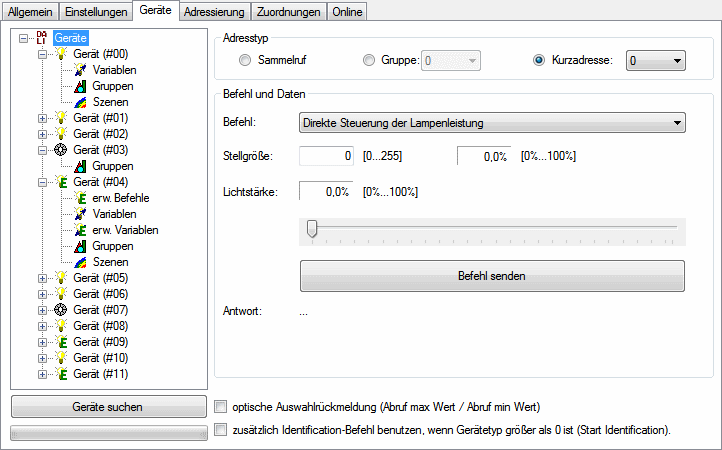Screen dimensions: 722x450
Task: Click the root Geräte network icon
Action: 43,38
